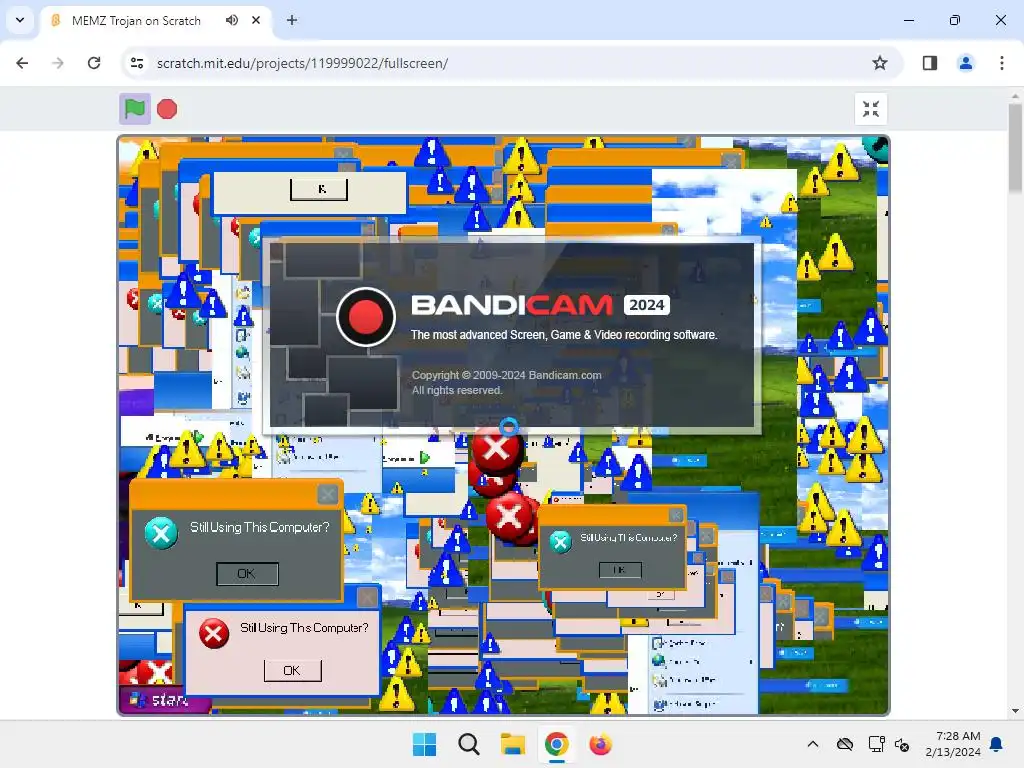Viewport: 1024px width, 768px height.
Task: Open Firefox from taskbar
Action: [x=600, y=744]
